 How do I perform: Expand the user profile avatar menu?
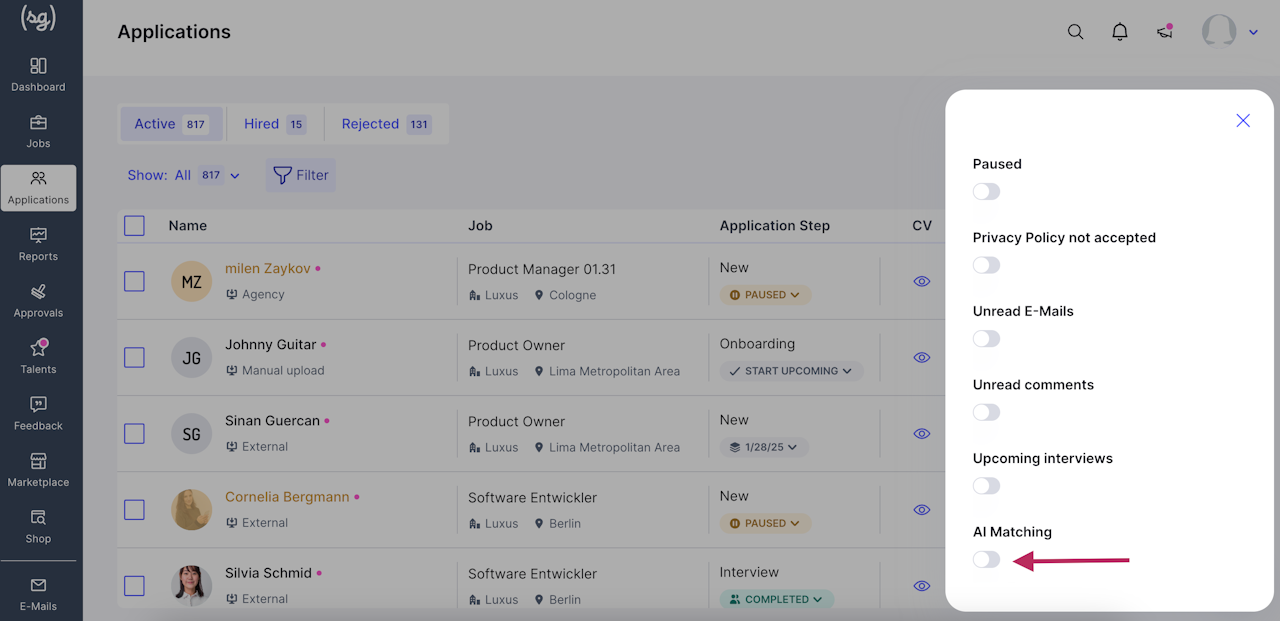(x=1229, y=32)
